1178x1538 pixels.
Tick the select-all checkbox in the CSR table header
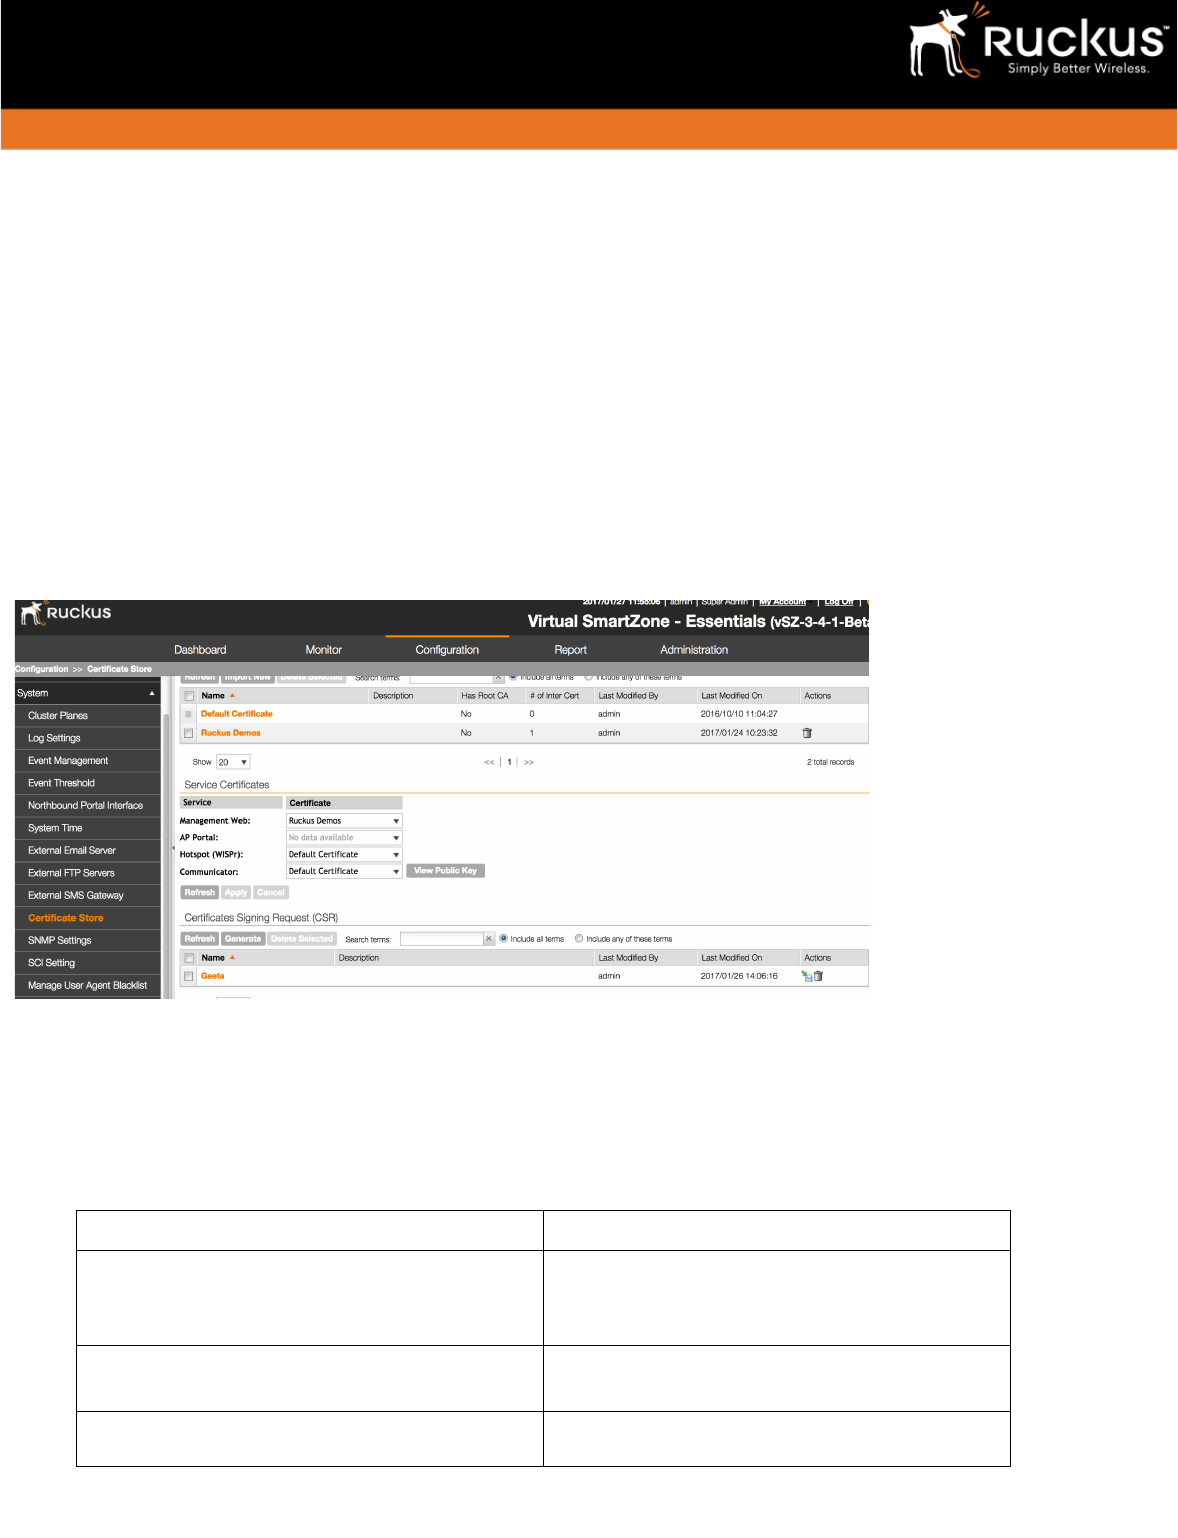[189, 958]
